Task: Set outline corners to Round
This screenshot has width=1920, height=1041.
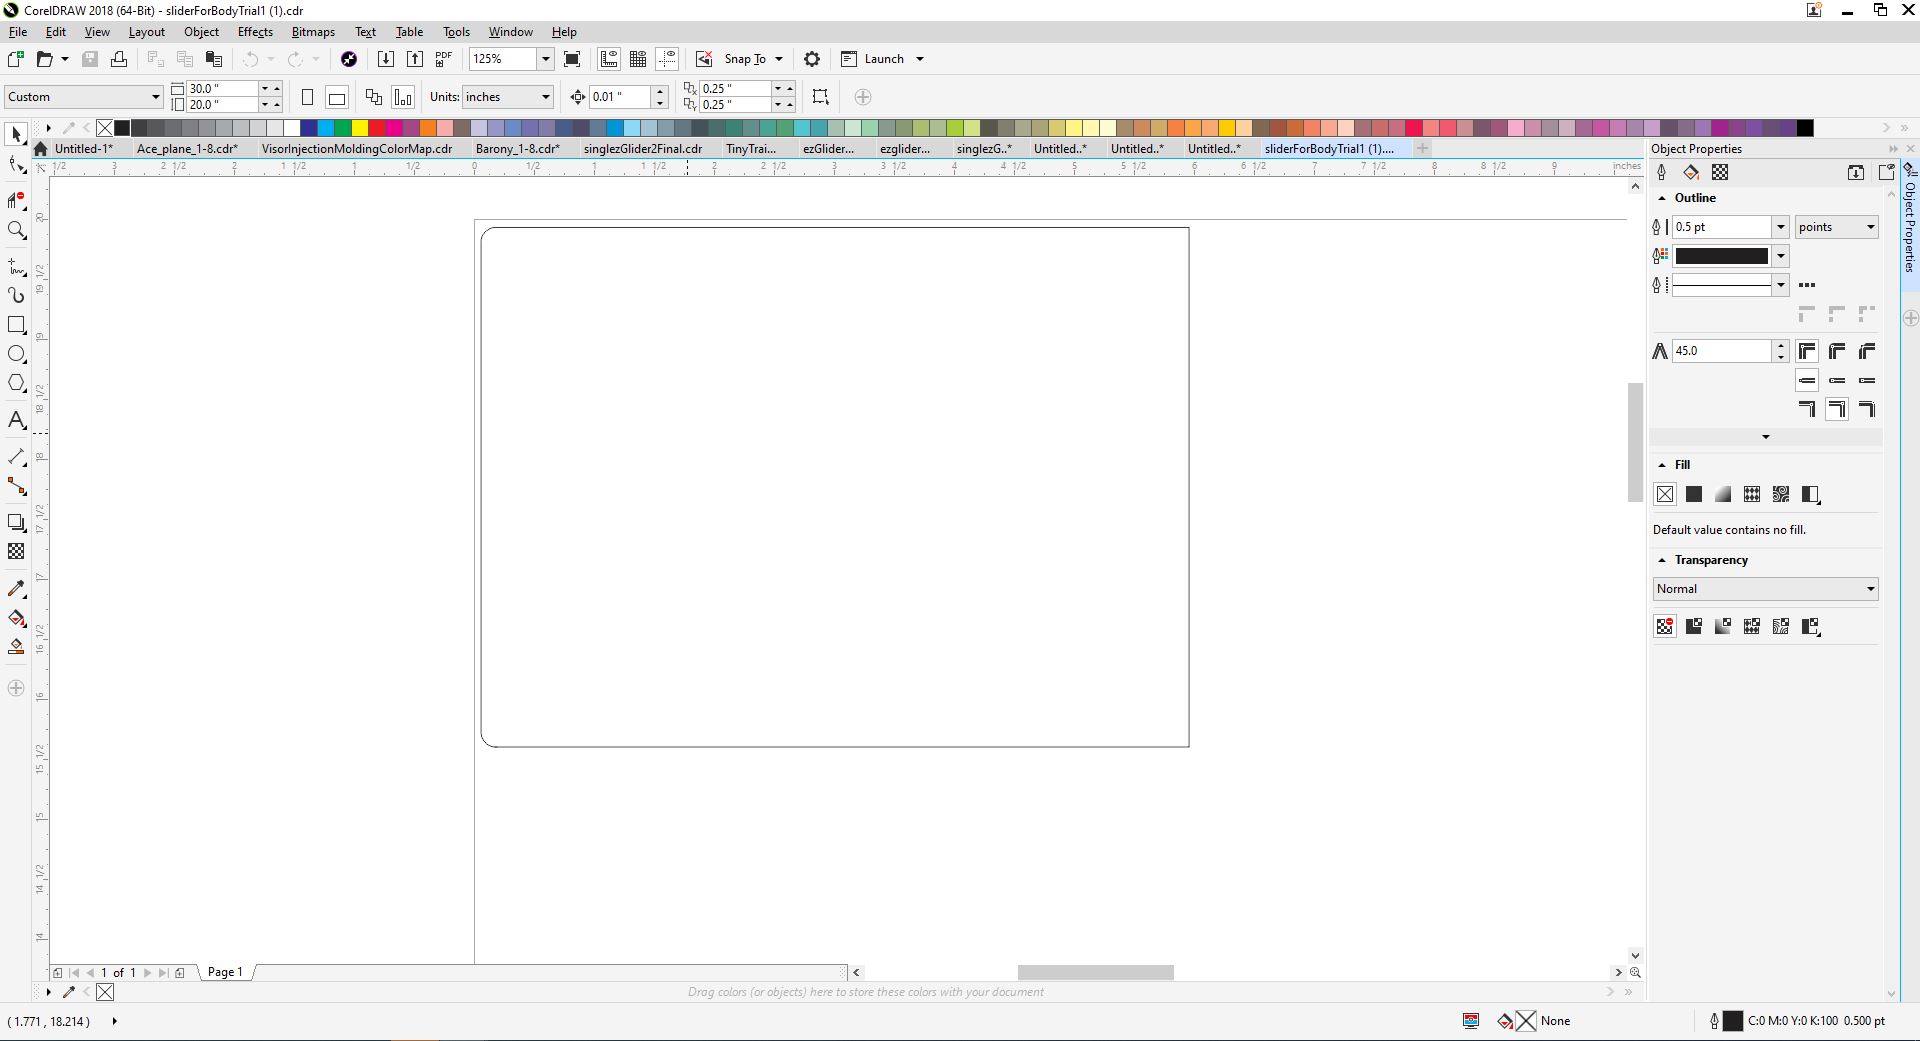Action: click(1837, 351)
